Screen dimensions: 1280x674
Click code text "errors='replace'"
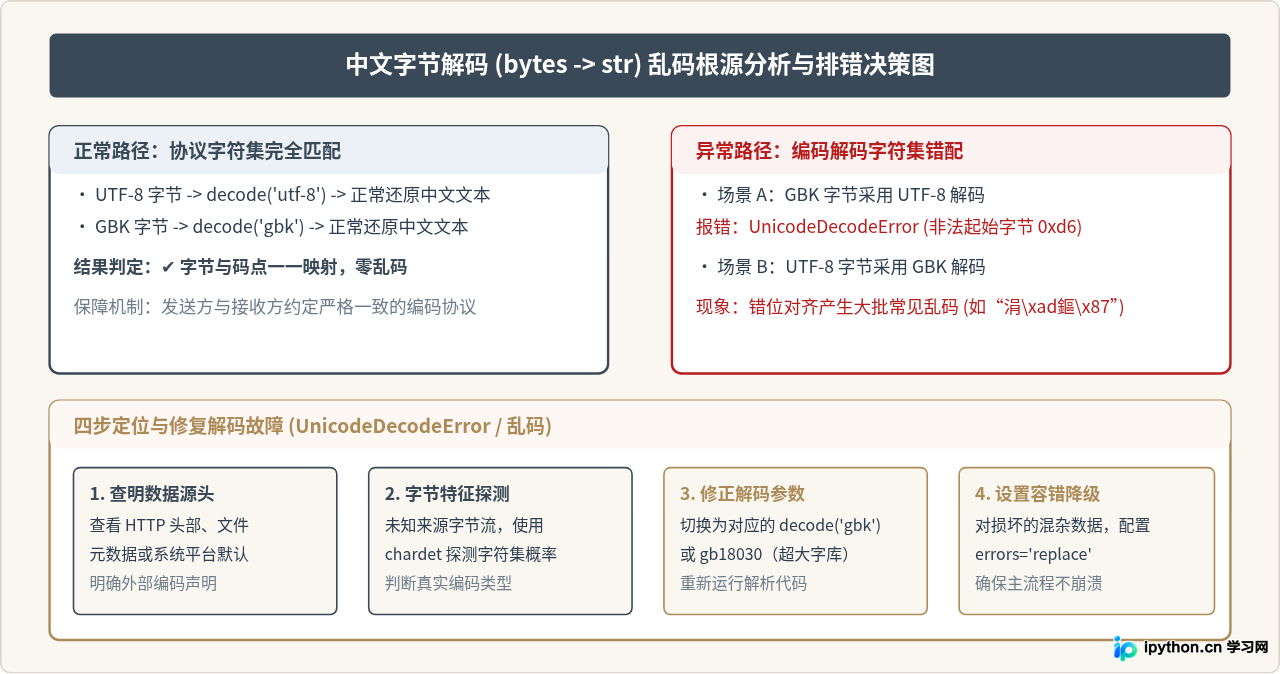[x=1033, y=554]
